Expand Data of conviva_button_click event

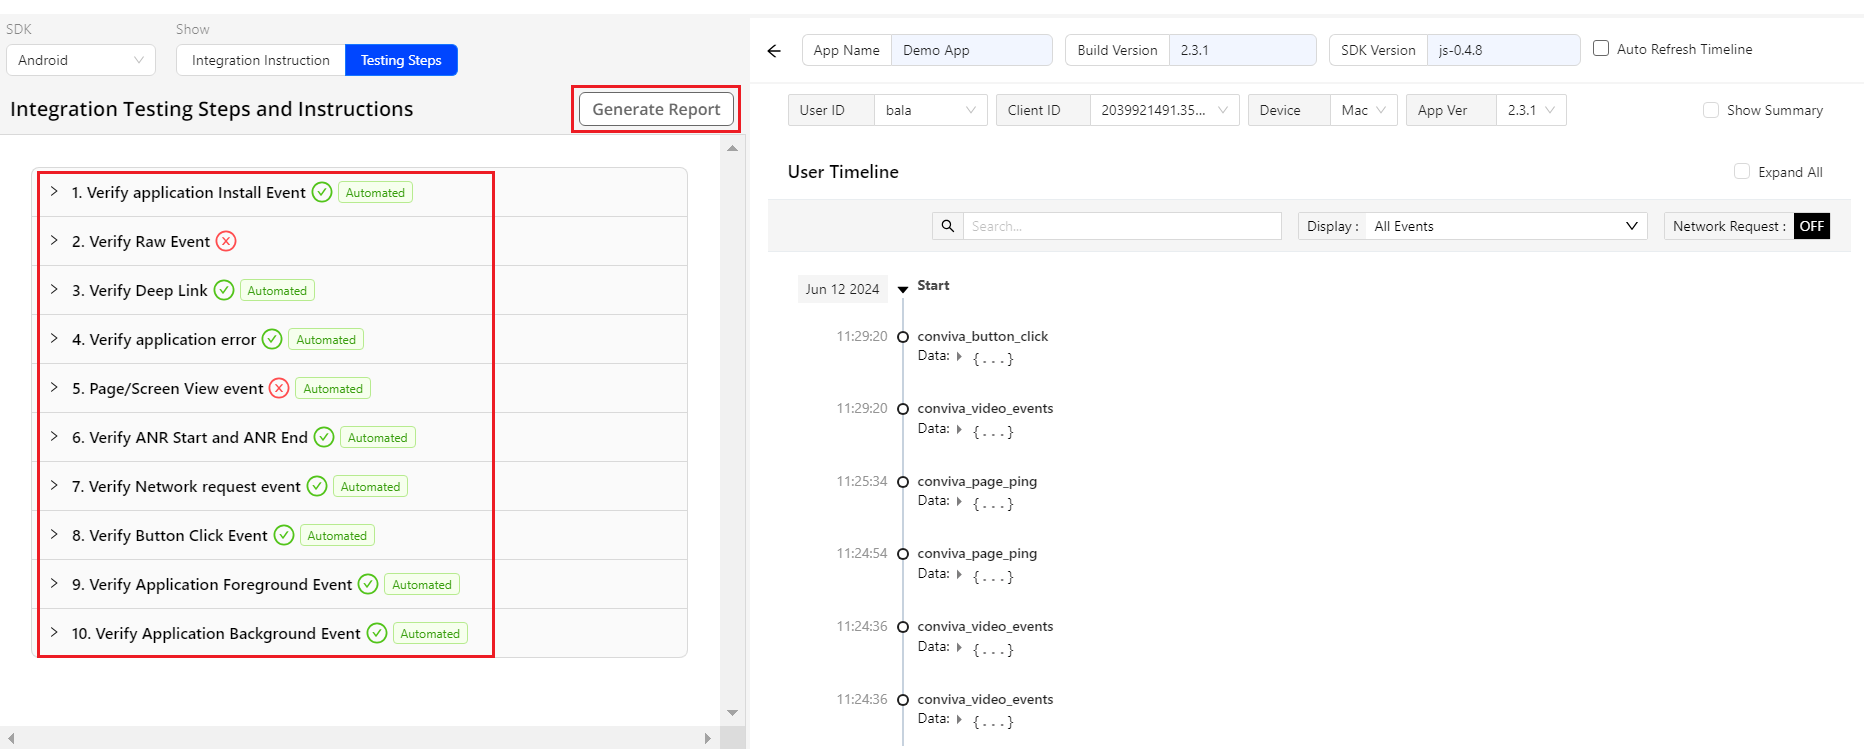point(959,356)
